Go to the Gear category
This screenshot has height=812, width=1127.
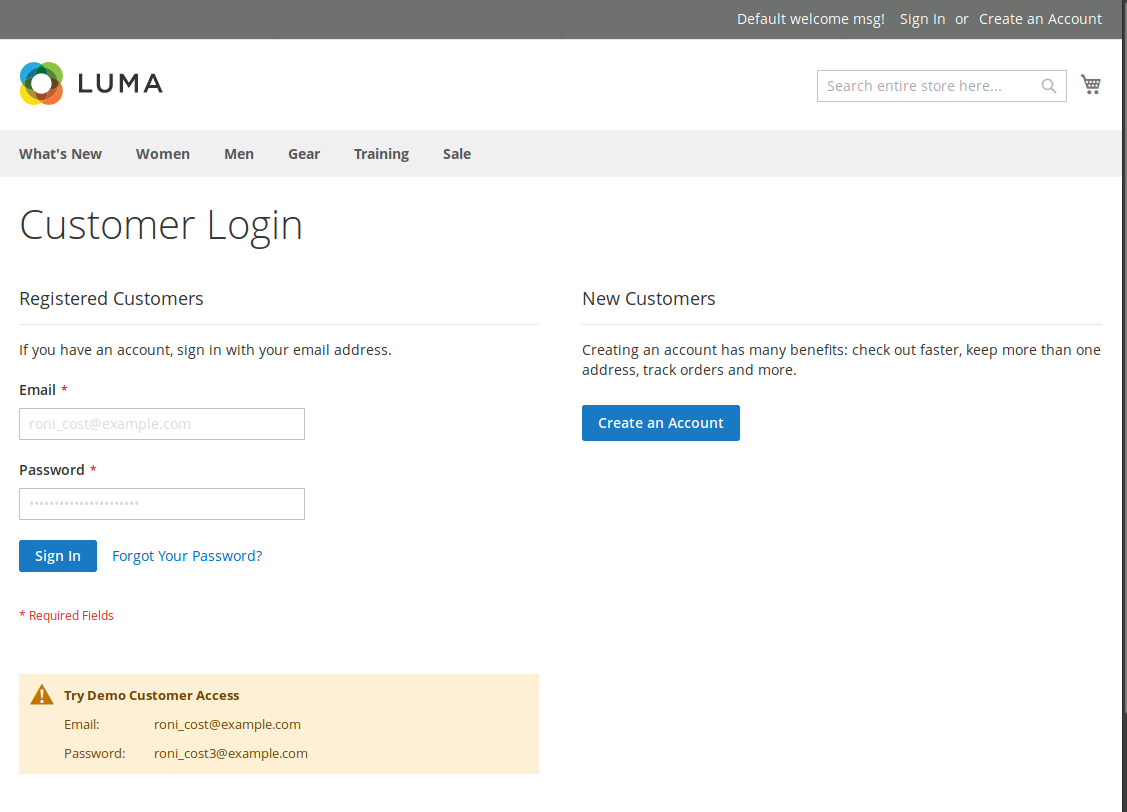point(304,154)
